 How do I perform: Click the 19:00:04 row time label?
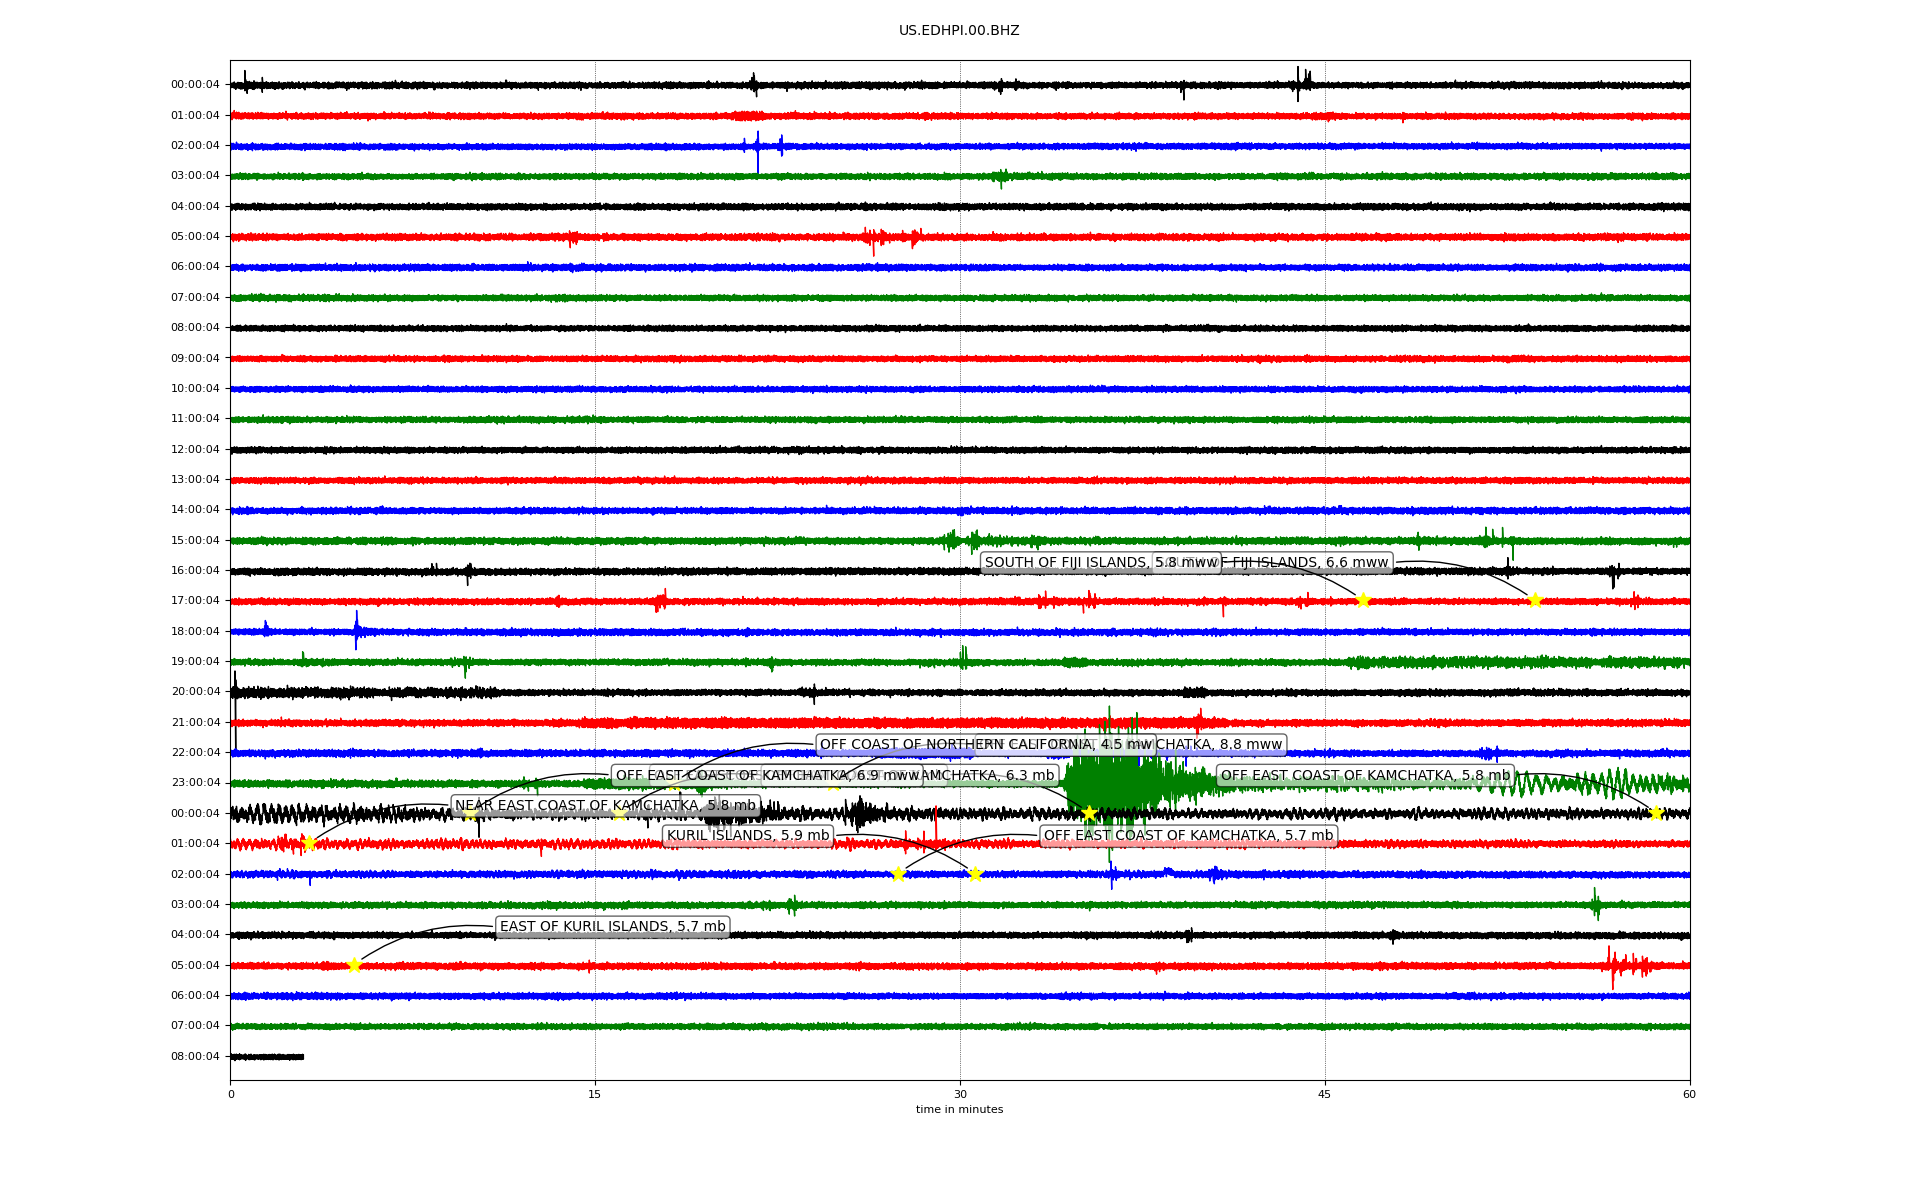coord(195,661)
